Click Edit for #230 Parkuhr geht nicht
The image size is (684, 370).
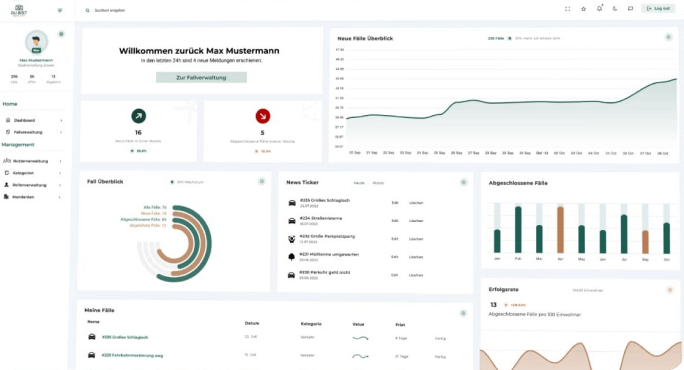tap(395, 275)
